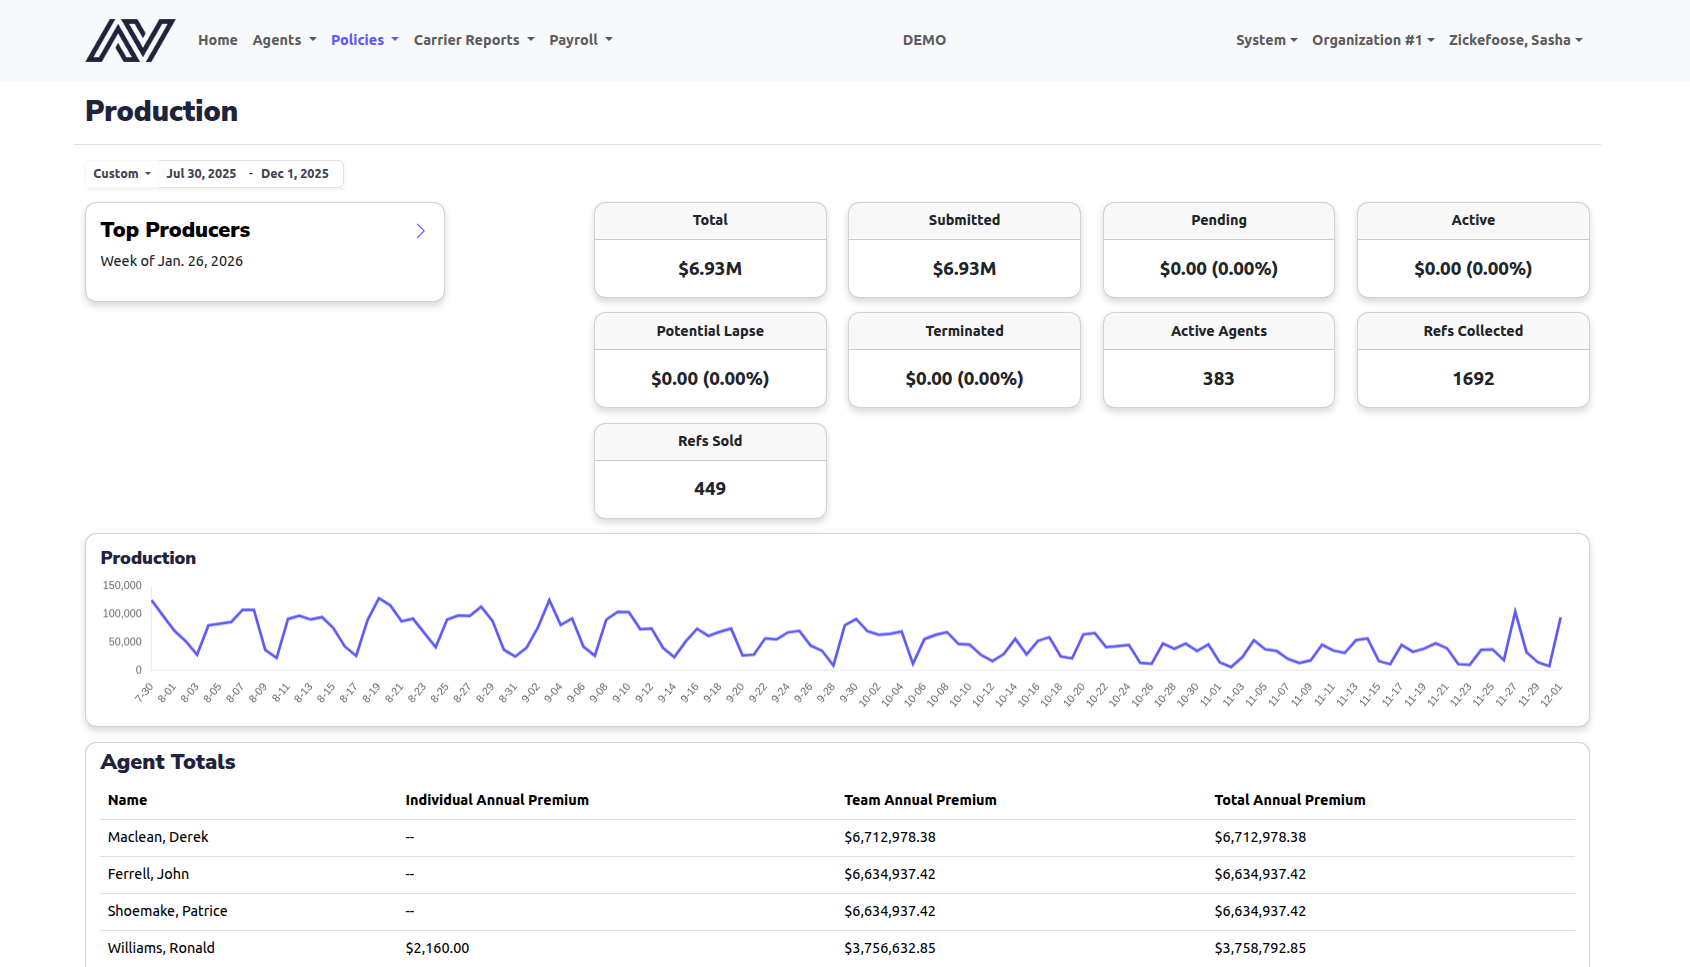This screenshot has height=967, width=1690.
Task: Open Payroll dropdown menu
Action: click(581, 40)
